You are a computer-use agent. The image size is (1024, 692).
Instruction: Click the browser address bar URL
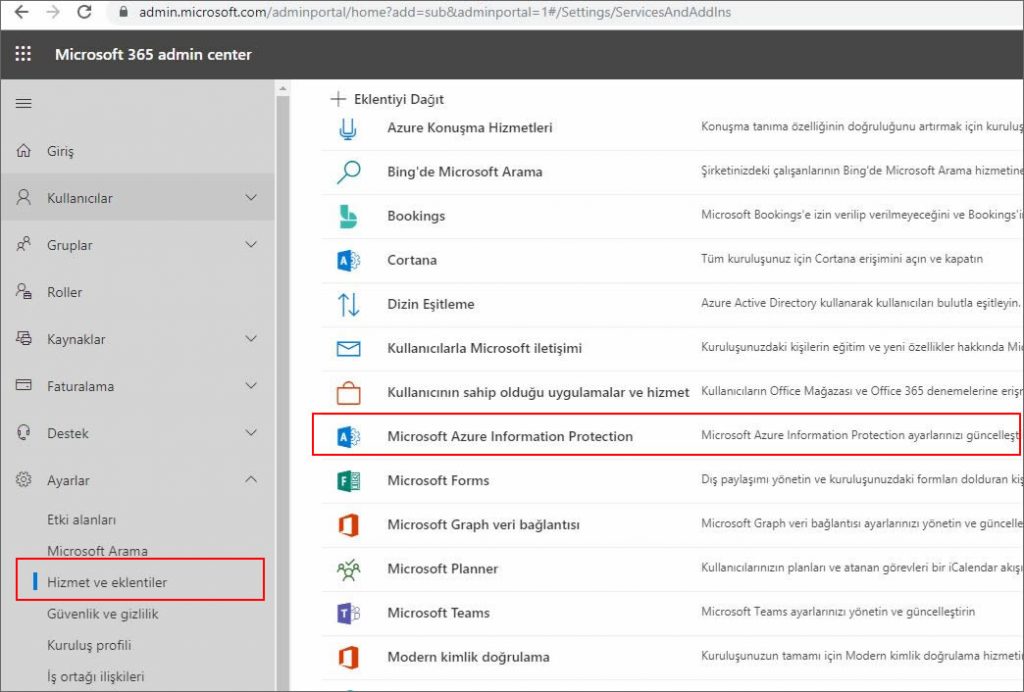pos(435,12)
